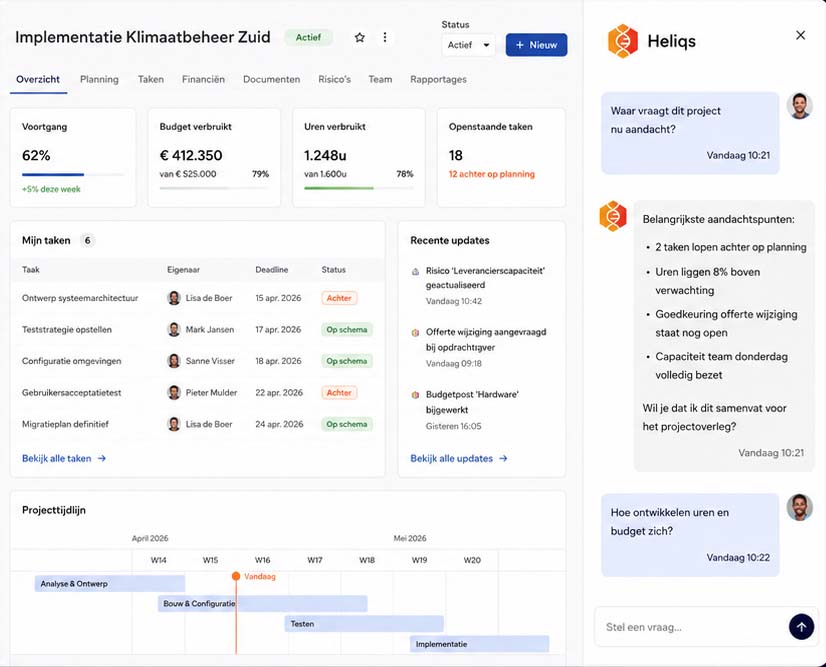The image size is (826, 667).
Task: Click the Voortgang progress bar
Action: point(73,174)
